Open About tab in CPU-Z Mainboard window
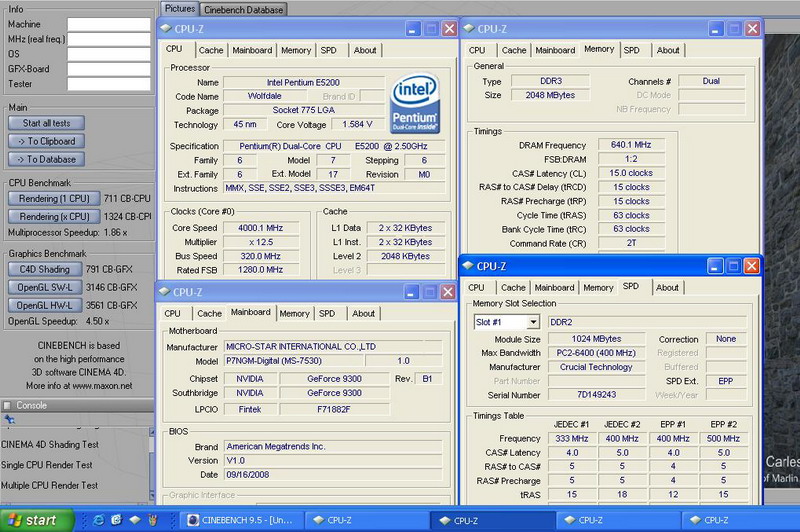The image size is (800, 532). pos(363,313)
